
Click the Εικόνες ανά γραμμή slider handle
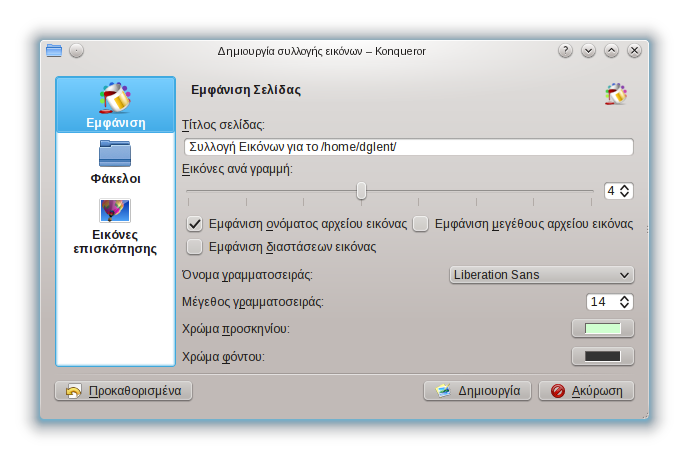362,190
